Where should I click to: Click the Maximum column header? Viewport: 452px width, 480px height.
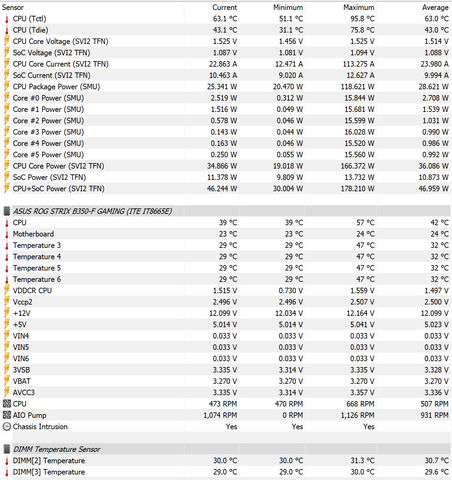[x=359, y=7]
